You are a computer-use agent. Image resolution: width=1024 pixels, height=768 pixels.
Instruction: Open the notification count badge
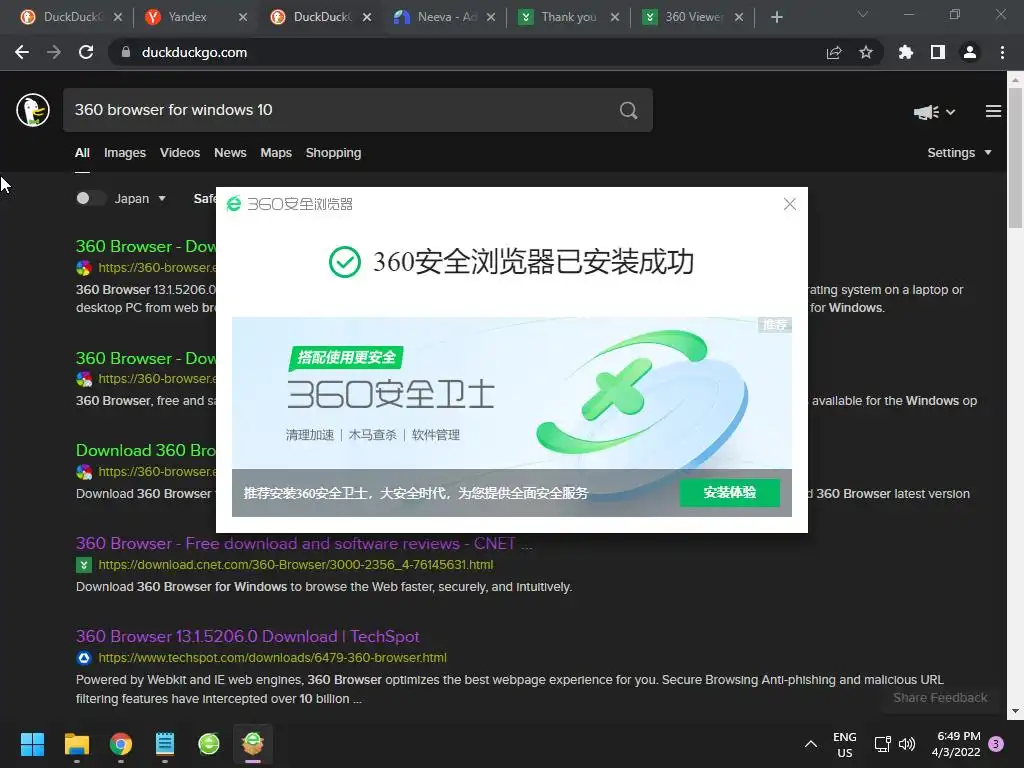(x=996, y=743)
